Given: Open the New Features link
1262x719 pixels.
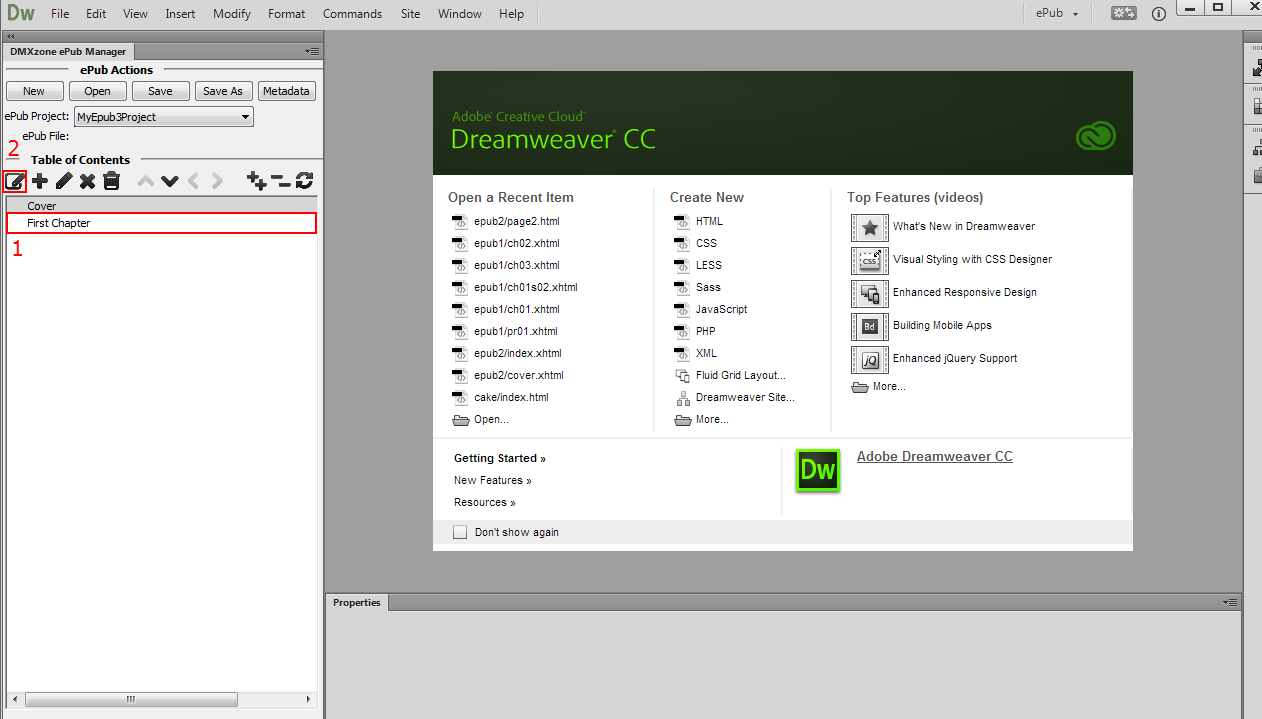Looking at the screenshot, I should tap(493, 480).
